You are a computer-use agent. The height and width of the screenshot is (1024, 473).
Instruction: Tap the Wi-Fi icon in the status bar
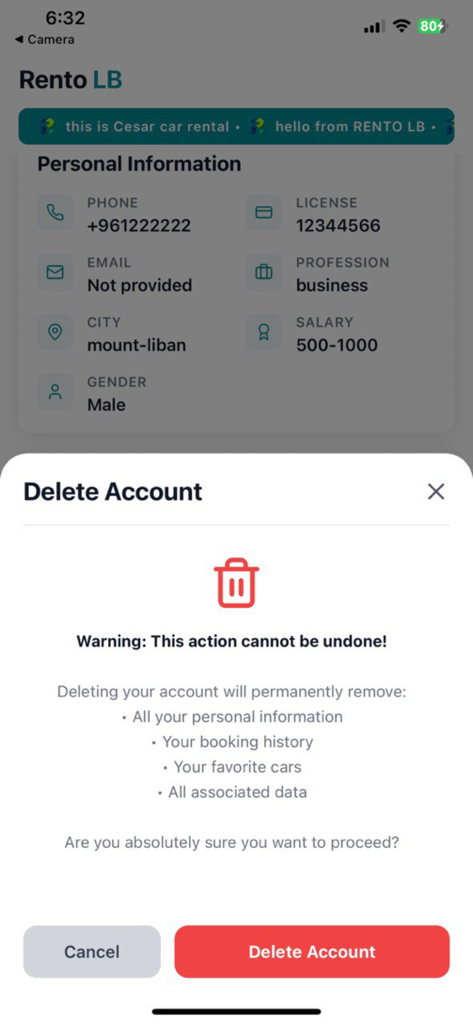(402, 26)
